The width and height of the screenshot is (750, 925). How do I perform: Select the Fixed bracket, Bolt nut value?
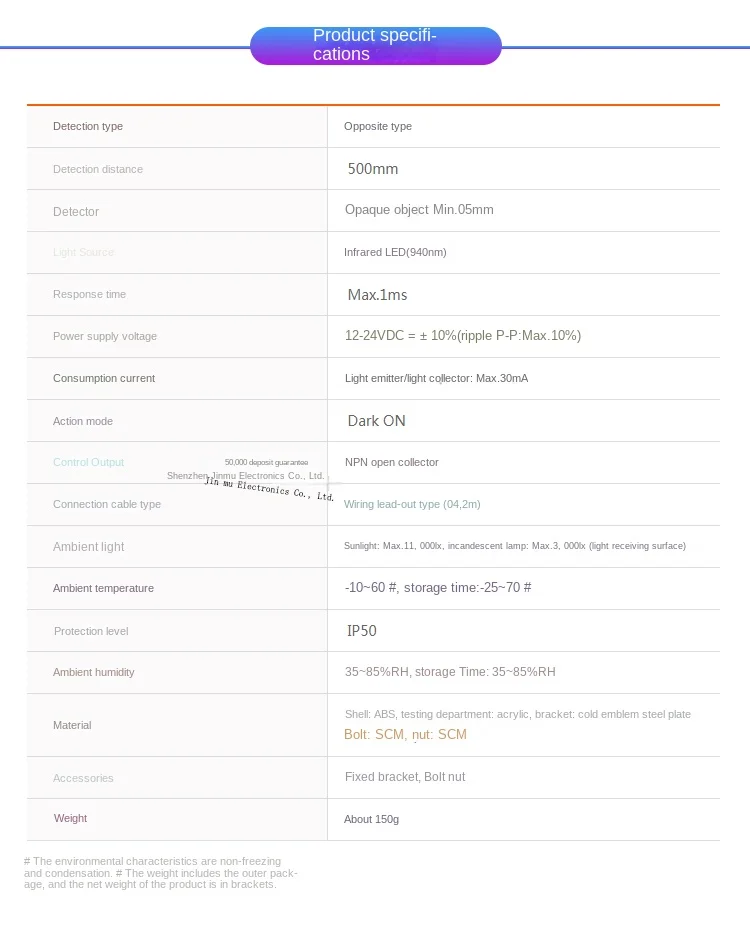[405, 777]
